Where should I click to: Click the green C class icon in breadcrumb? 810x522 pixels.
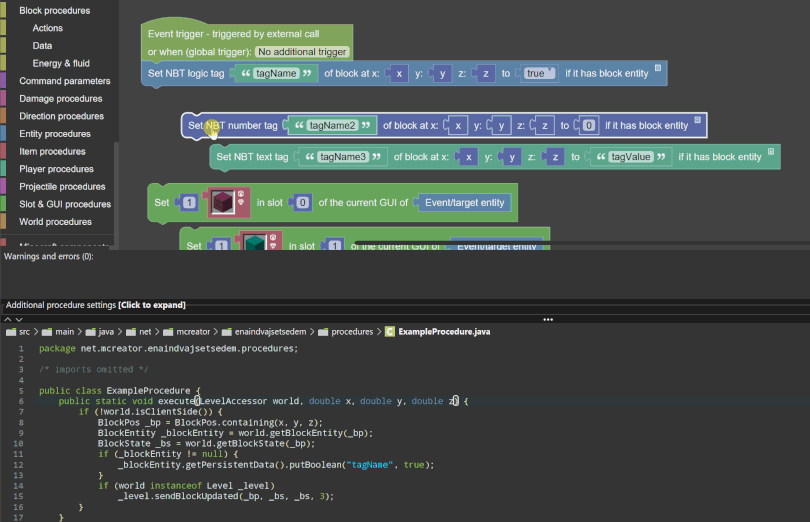[390, 332]
